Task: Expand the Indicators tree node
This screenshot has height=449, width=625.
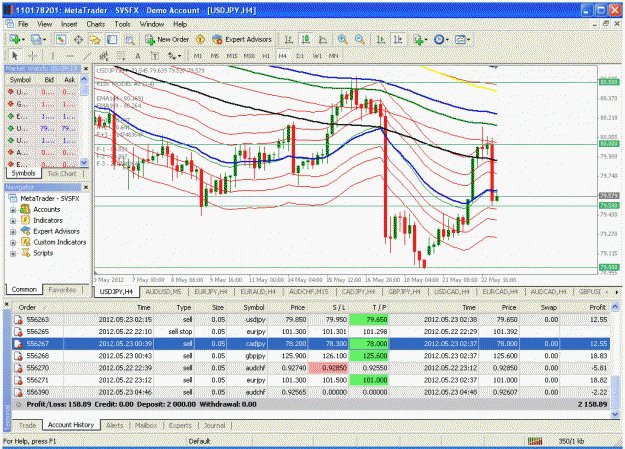Action: click(13, 221)
